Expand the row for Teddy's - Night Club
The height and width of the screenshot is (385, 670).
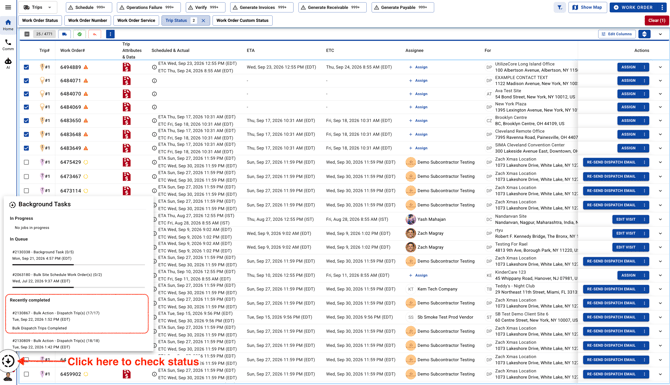point(660,289)
